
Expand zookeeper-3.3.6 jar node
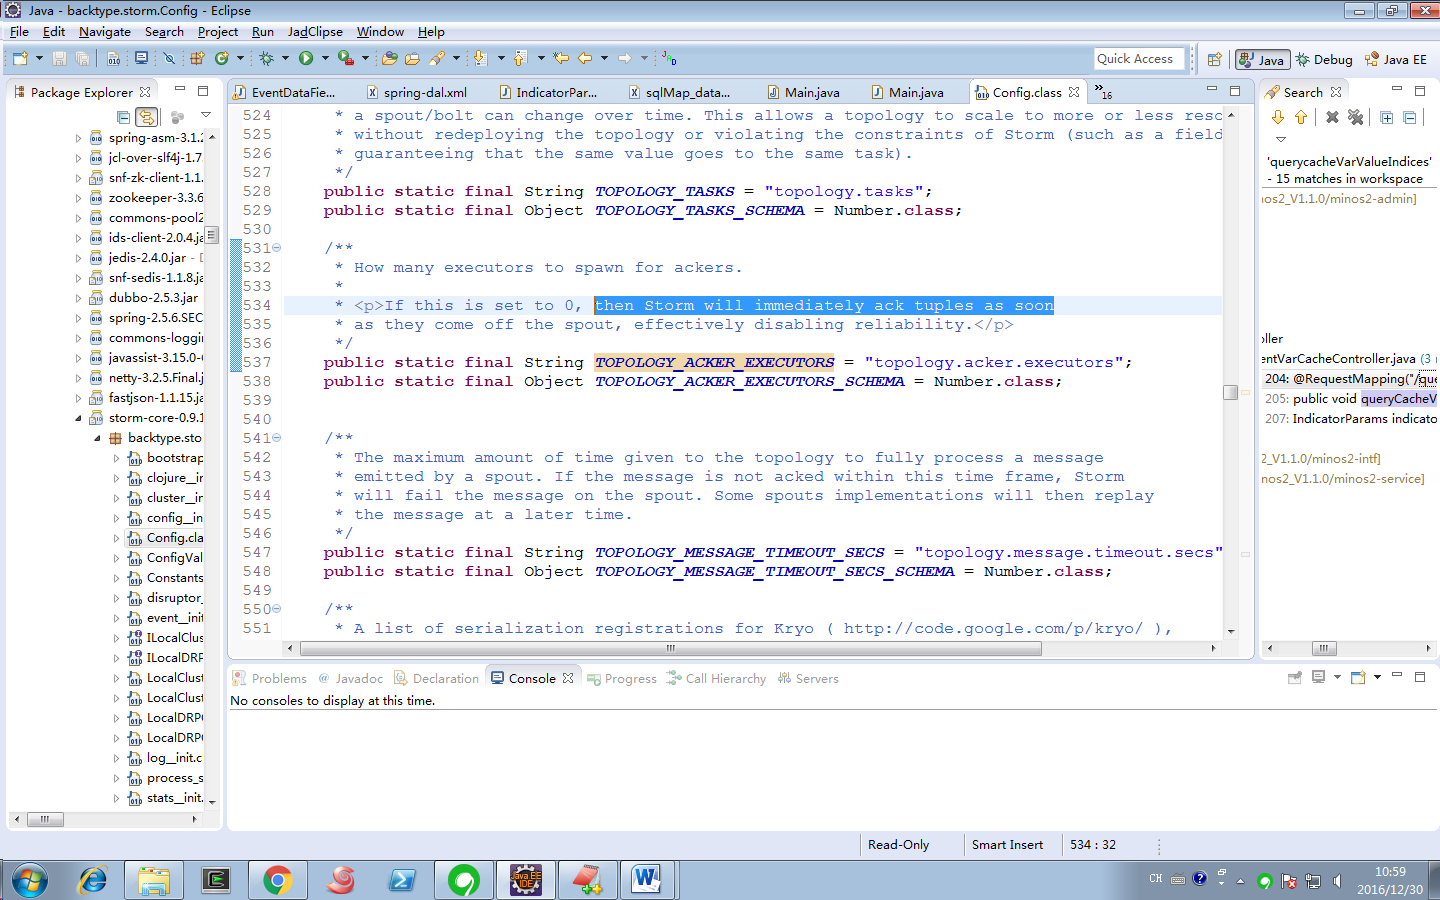pyautogui.click(x=79, y=198)
